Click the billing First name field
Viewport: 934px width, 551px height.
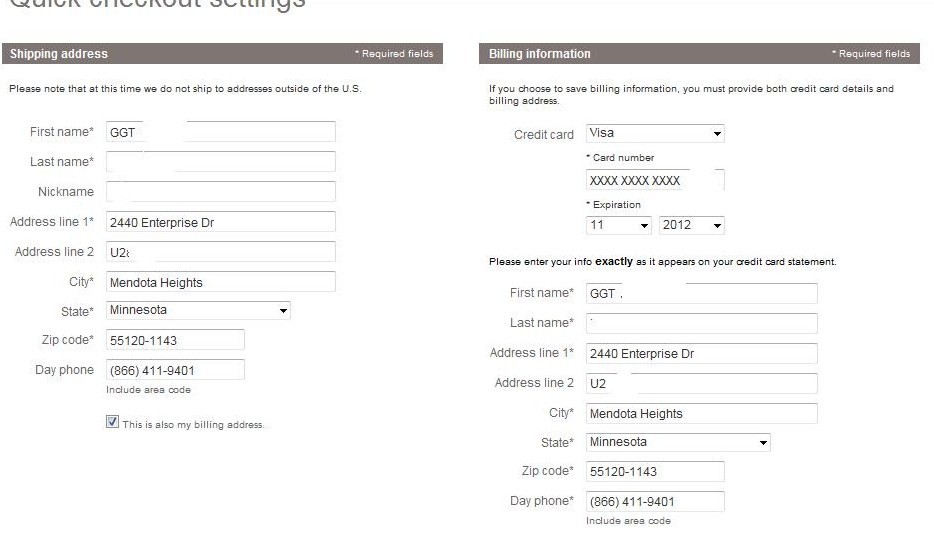pyautogui.click(x=701, y=294)
